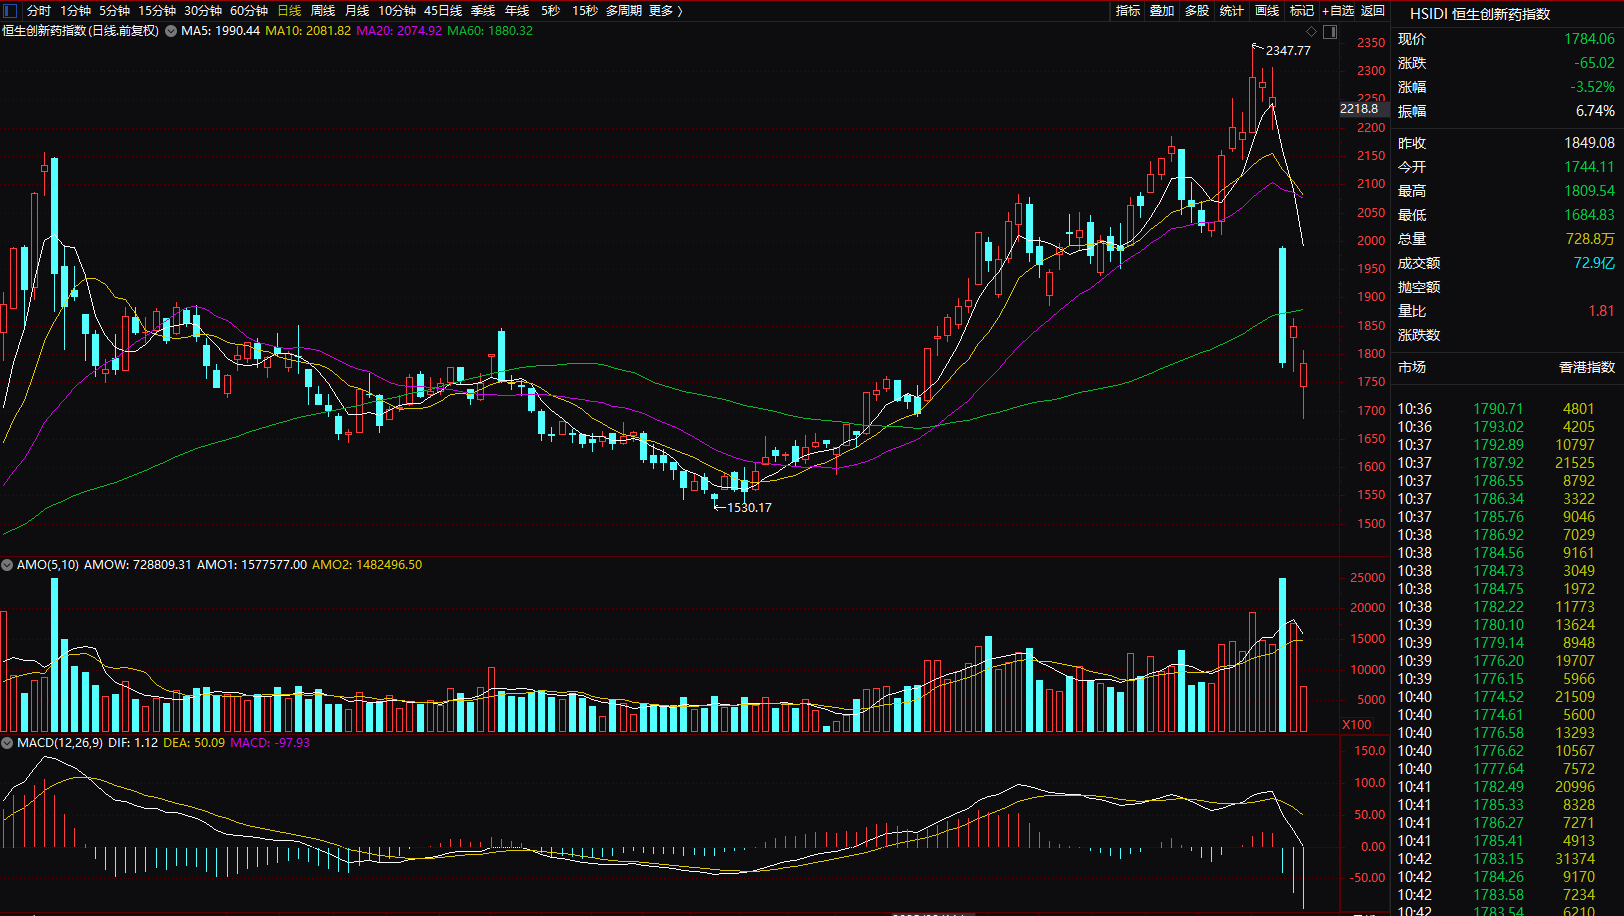Screen dimensions: 1624x916
Task: Expand the MA indicator dropdown arrow
Action: click(x=171, y=31)
